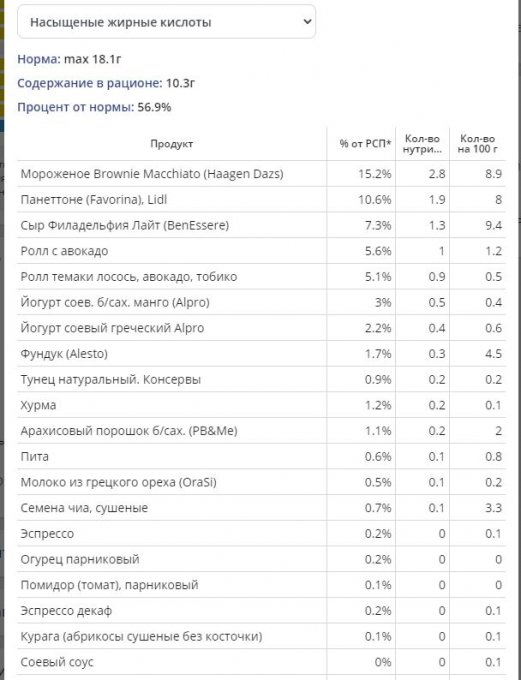Screen dimensions: 521x680
Task: Click the dropdown chevron arrow icon
Action: tap(307, 21)
